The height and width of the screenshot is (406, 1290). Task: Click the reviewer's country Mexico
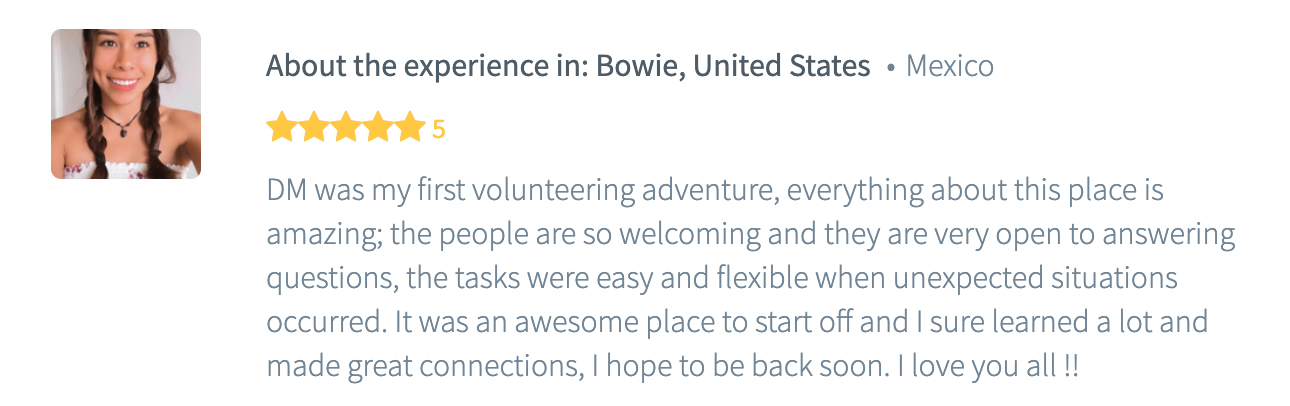click(949, 67)
